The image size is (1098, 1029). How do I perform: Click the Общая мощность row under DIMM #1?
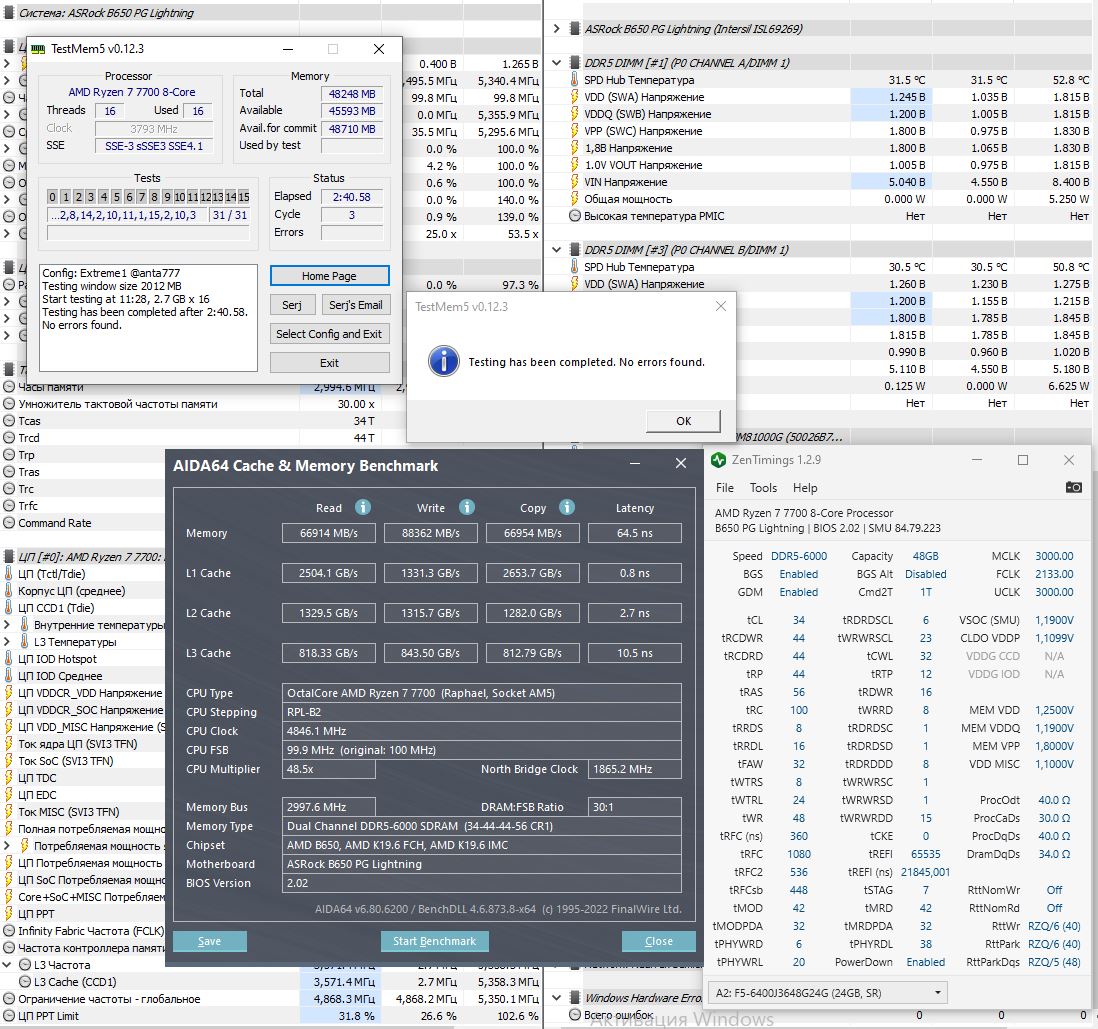[821, 199]
